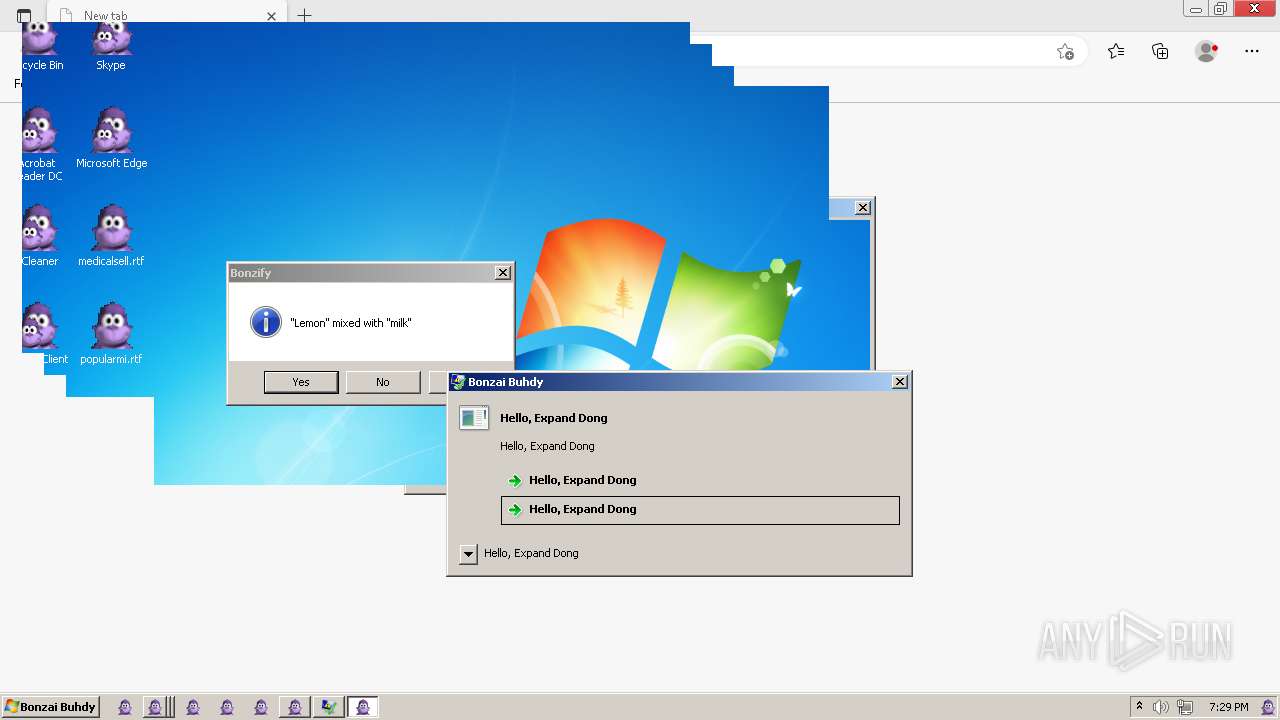This screenshot has height=720, width=1280.
Task: Click the active highlighted Bonzi taskbar button
Action: click(362, 707)
